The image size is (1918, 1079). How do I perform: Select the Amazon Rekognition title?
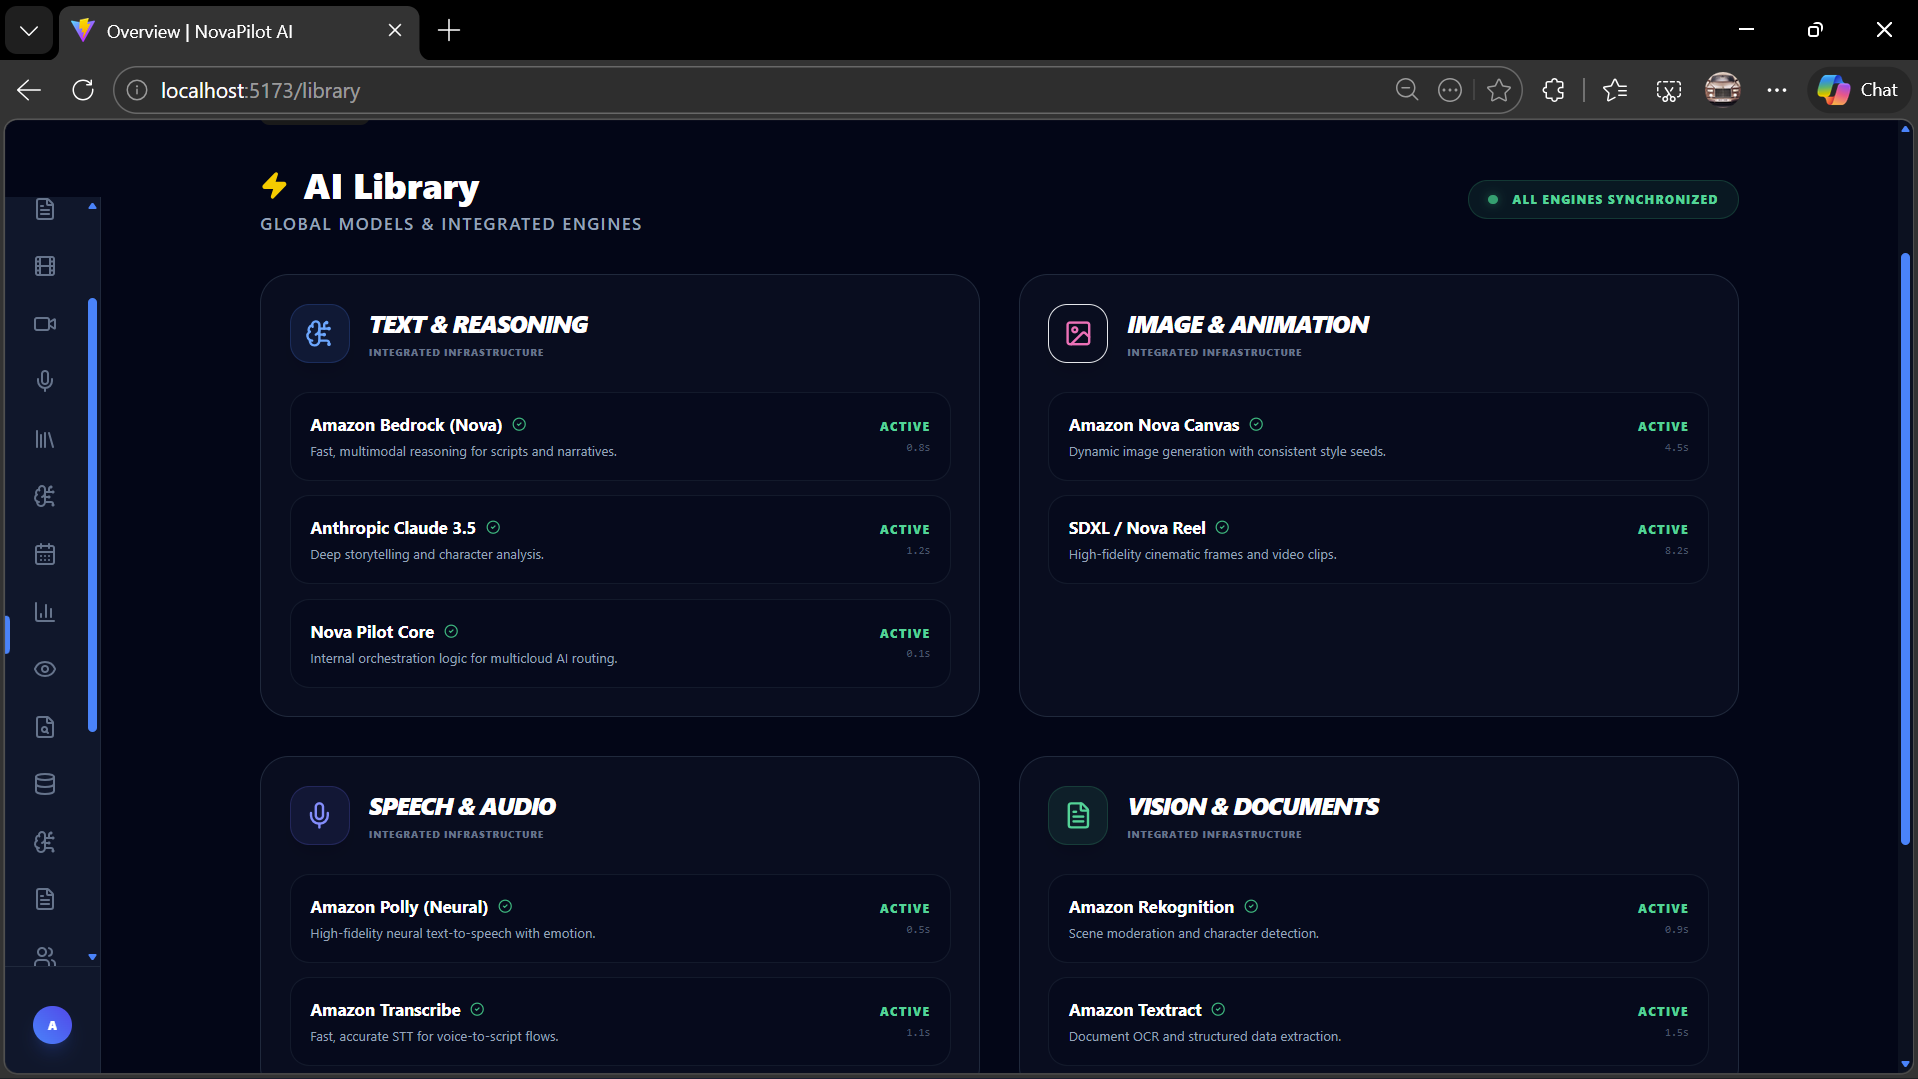[1151, 907]
